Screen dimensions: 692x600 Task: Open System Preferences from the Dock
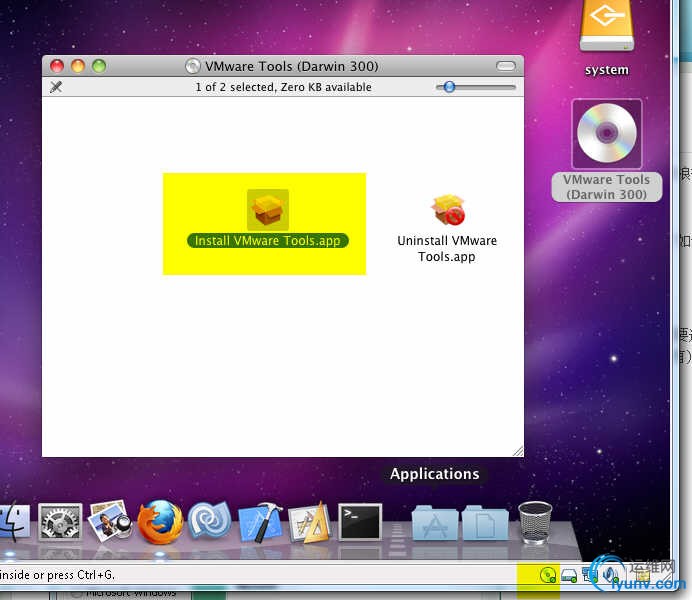60,522
